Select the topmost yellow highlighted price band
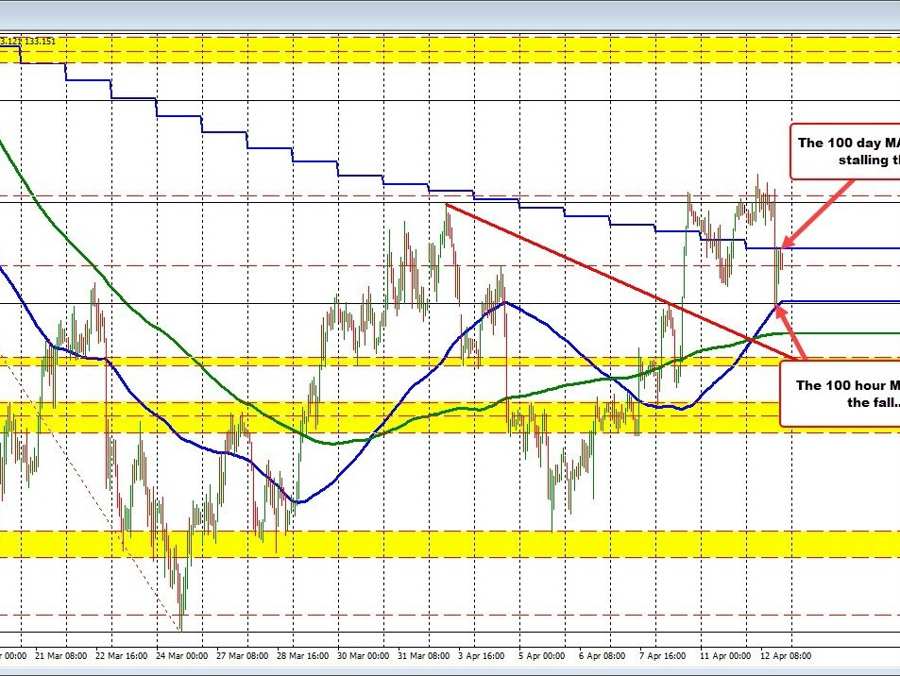900x676 pixels. coord(450,48)
